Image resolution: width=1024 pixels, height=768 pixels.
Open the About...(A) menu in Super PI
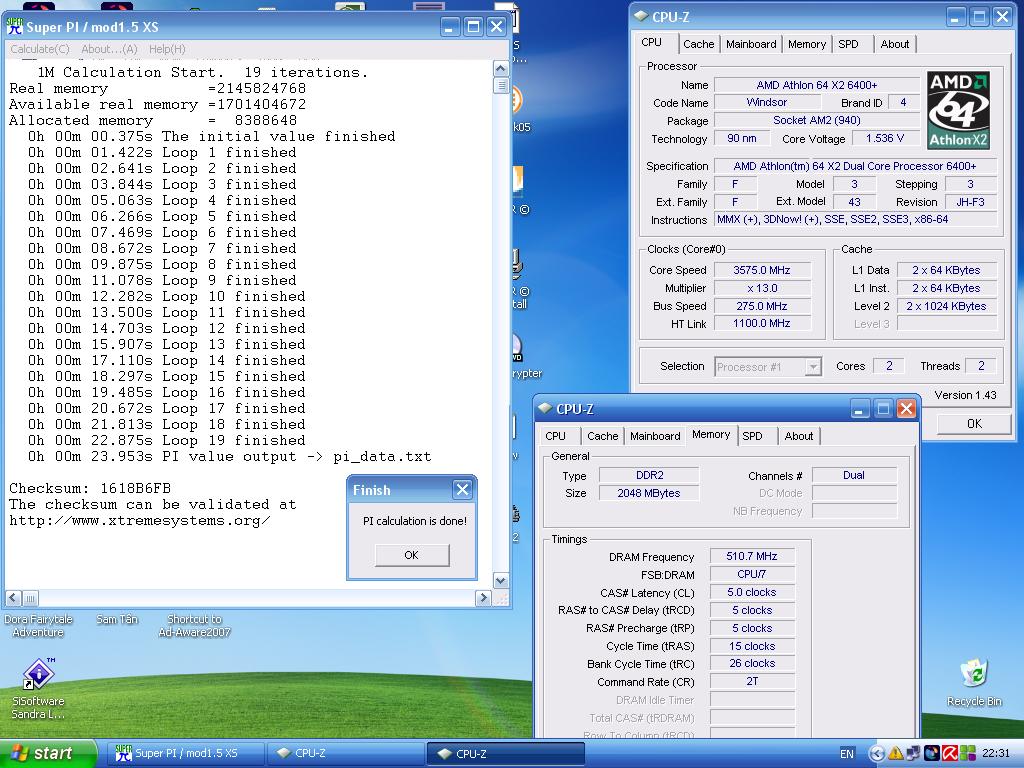point(109,49)
